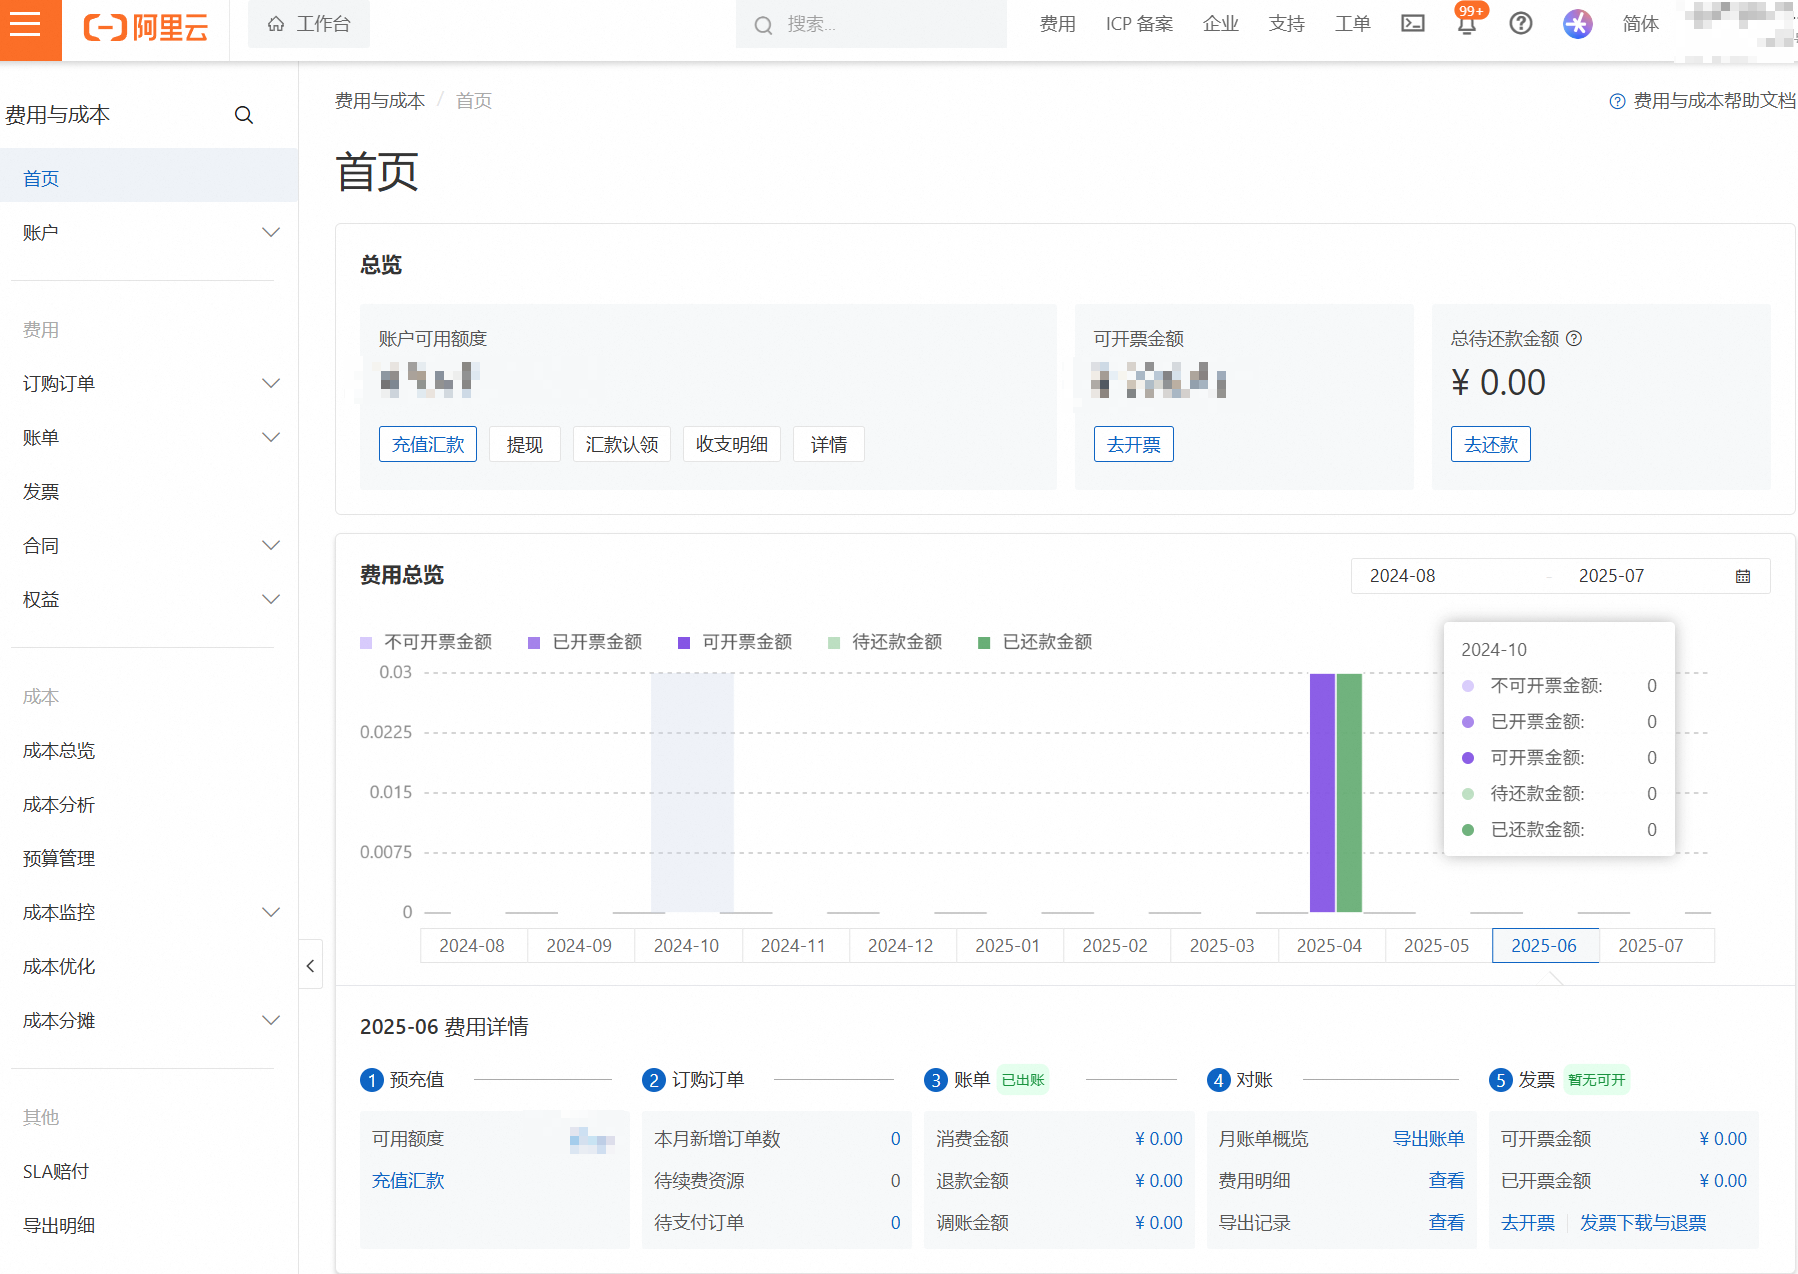
Task: Toggle the 已还款金额 legend swatch
Action: click(x=984, y=642)
